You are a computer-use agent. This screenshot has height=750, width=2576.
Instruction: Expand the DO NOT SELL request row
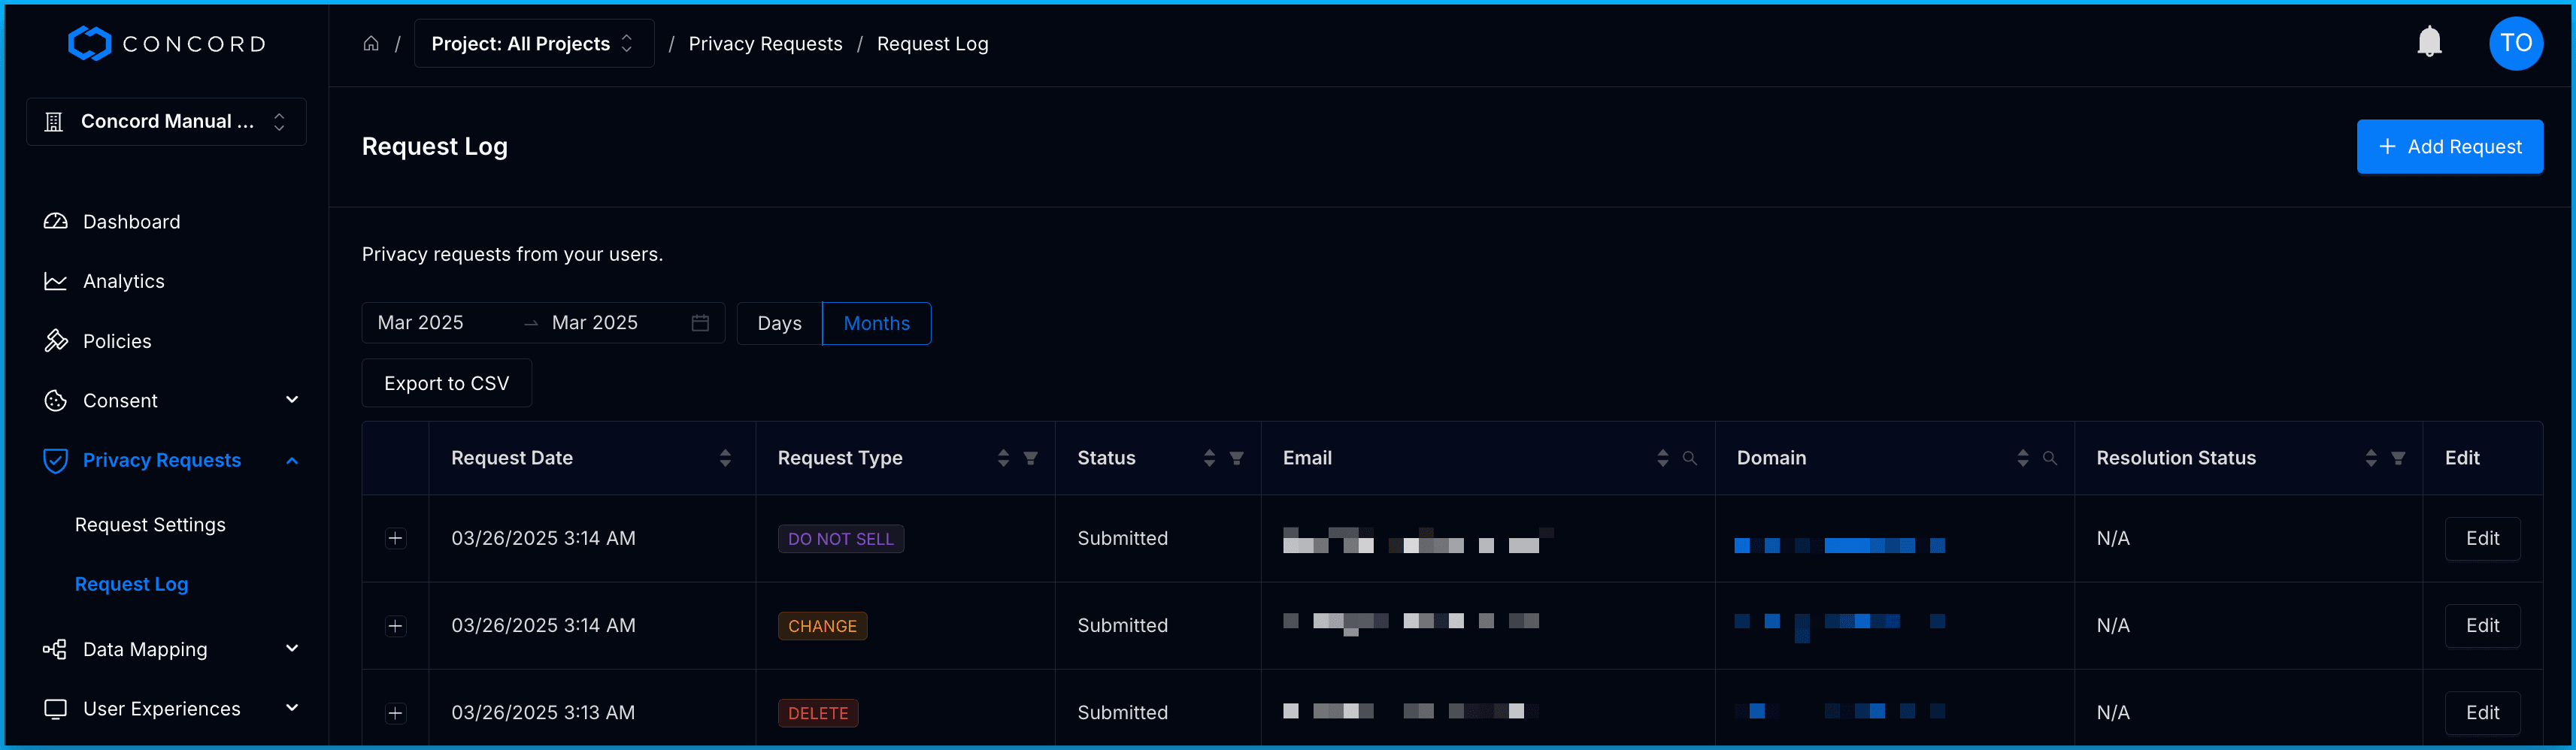(396, 539)
